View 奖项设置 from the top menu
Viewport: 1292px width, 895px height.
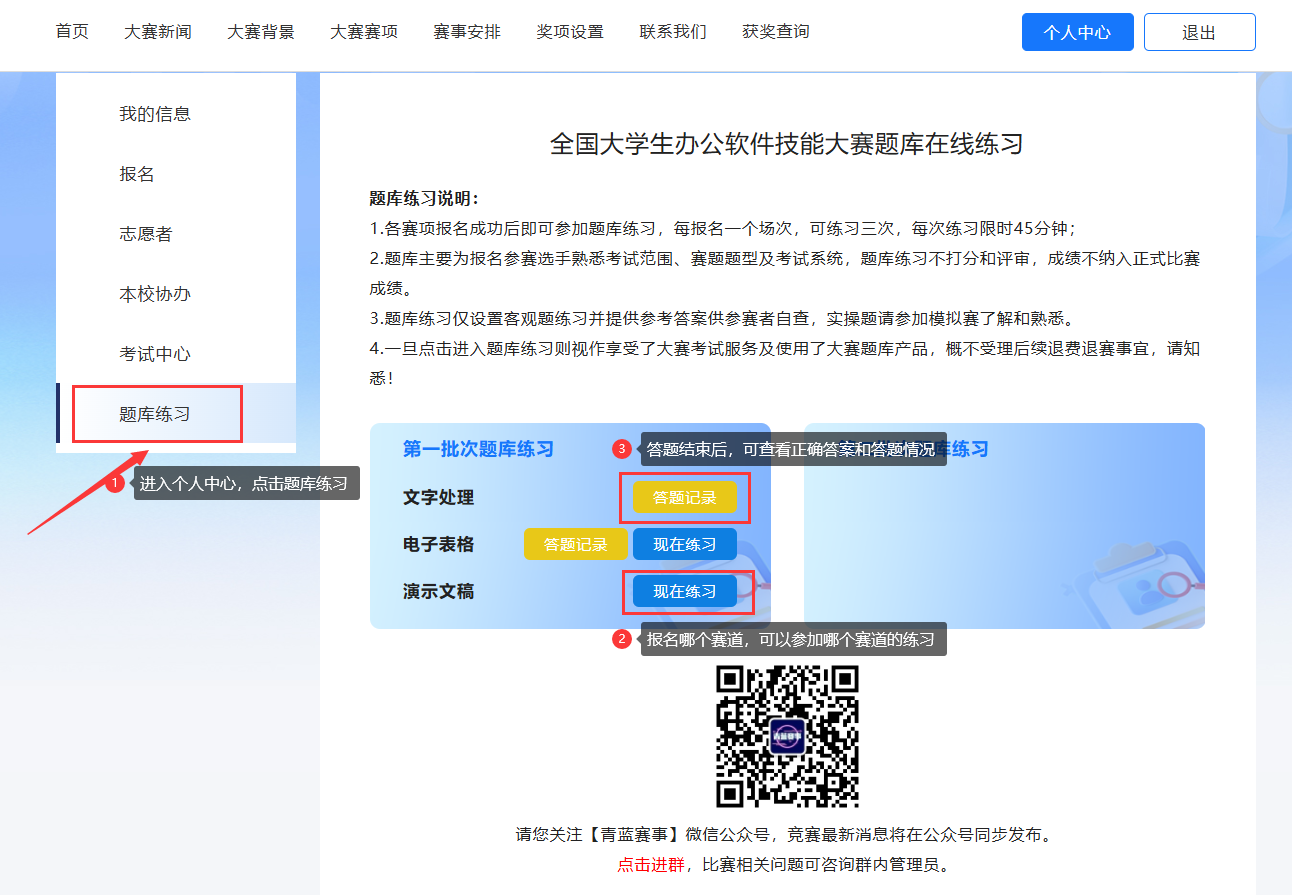click(x=570, y=32)
